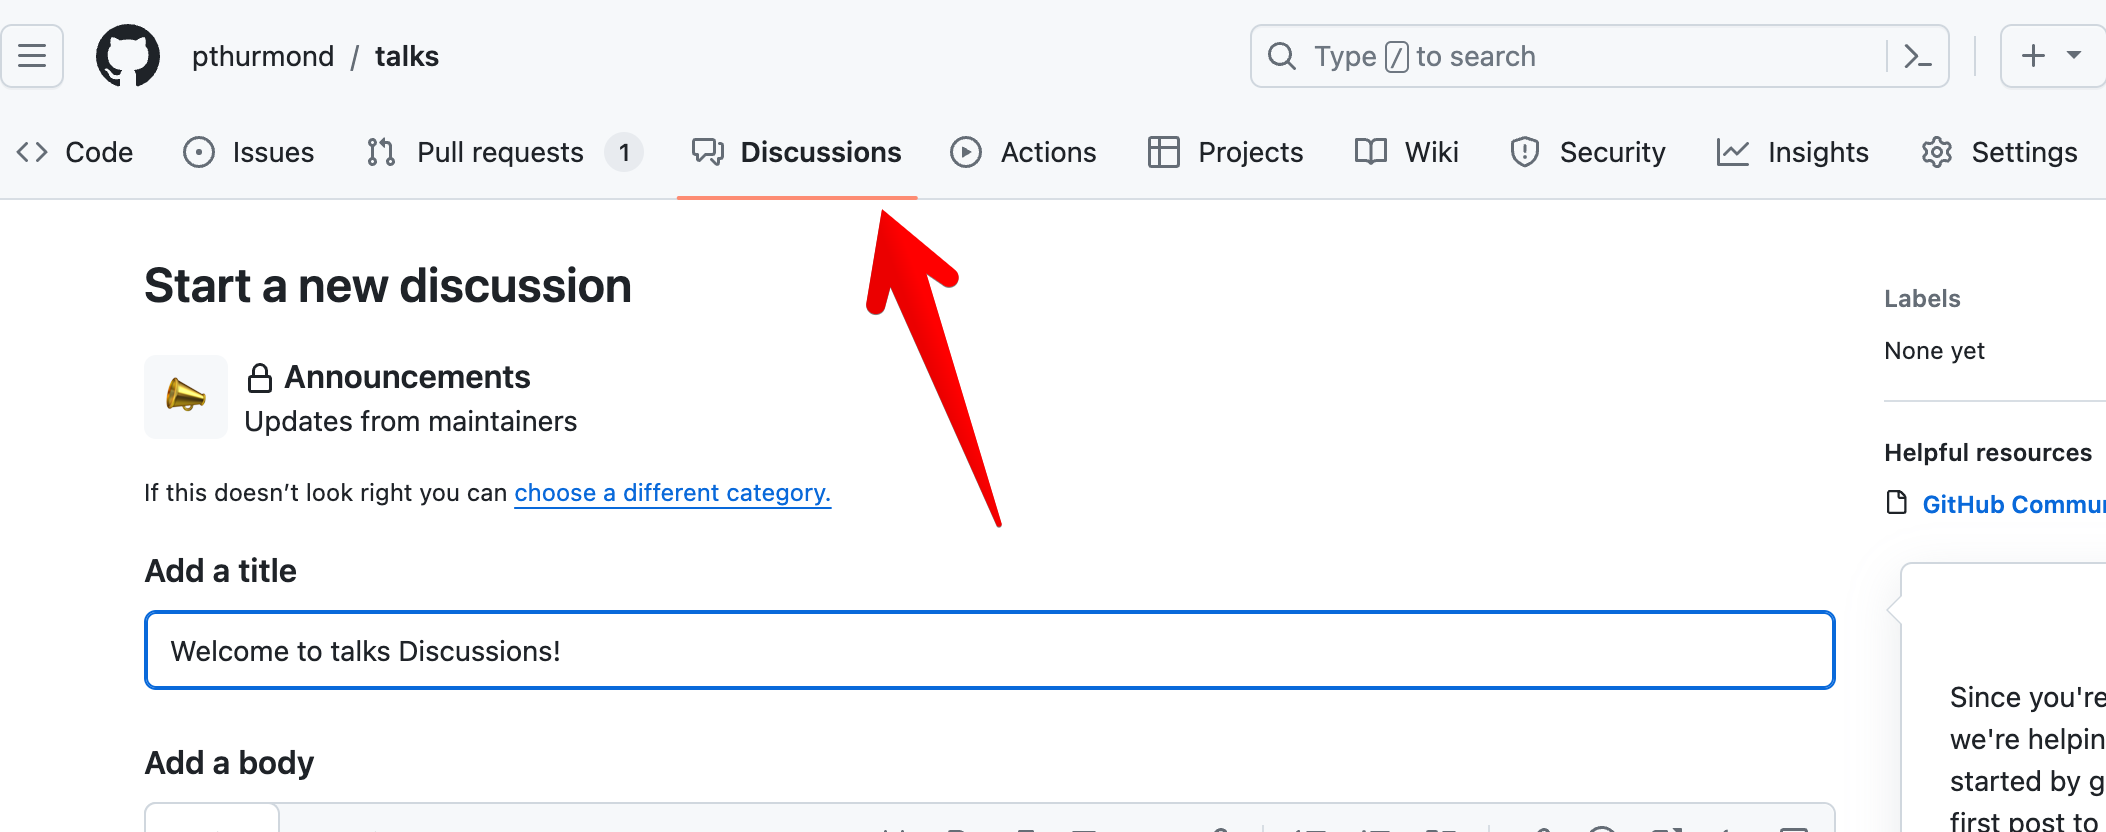Open the command palette terminal icon

[x=1920, y=56]
